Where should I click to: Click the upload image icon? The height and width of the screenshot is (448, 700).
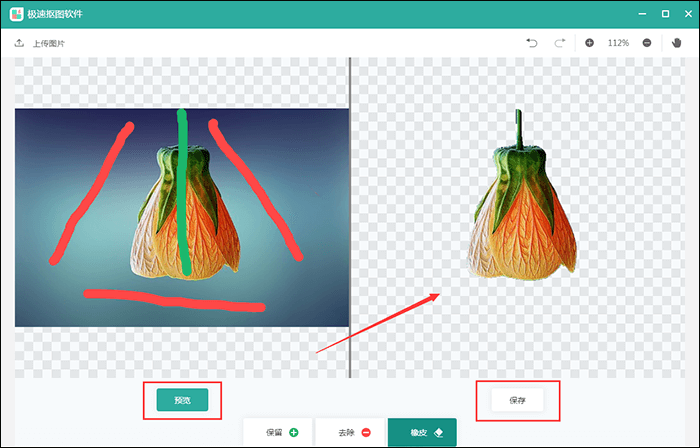[x=19, y=43]
